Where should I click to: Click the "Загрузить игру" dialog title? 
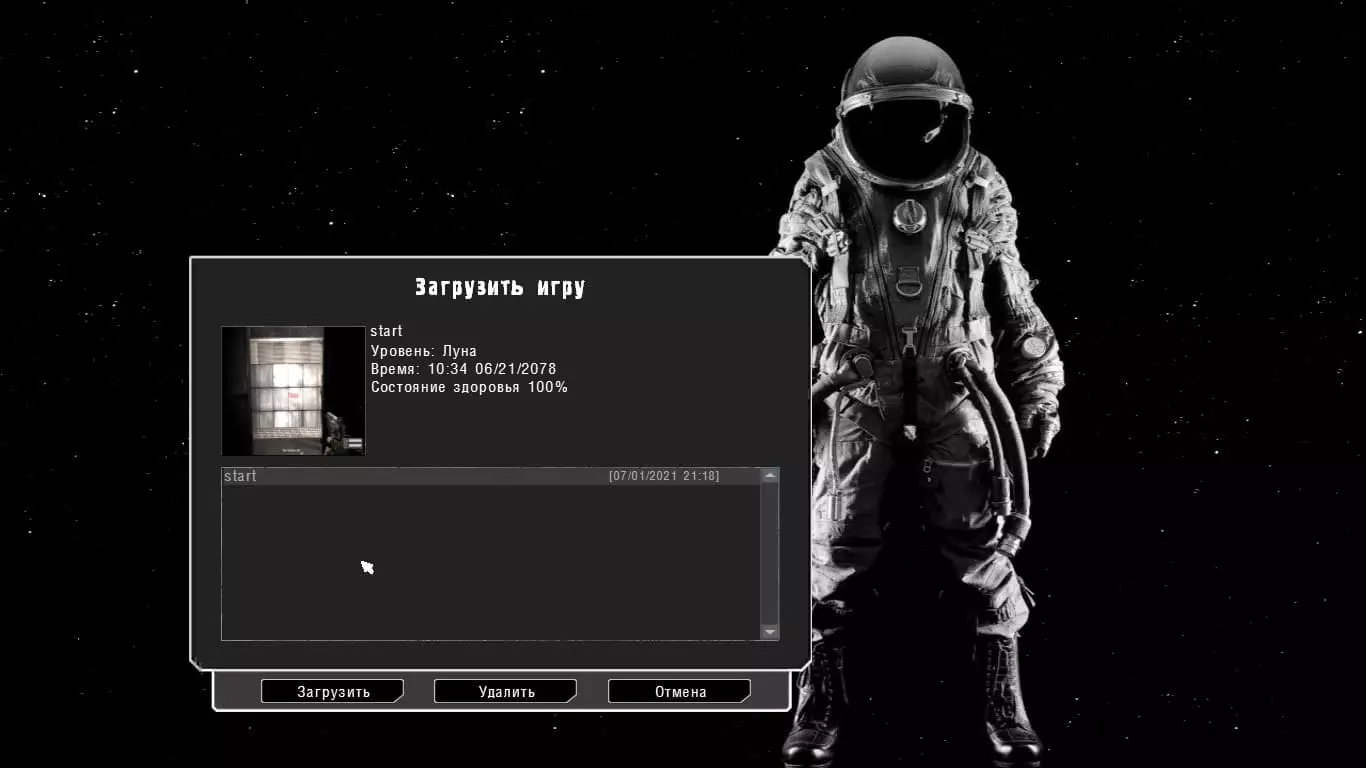[500, 287]
